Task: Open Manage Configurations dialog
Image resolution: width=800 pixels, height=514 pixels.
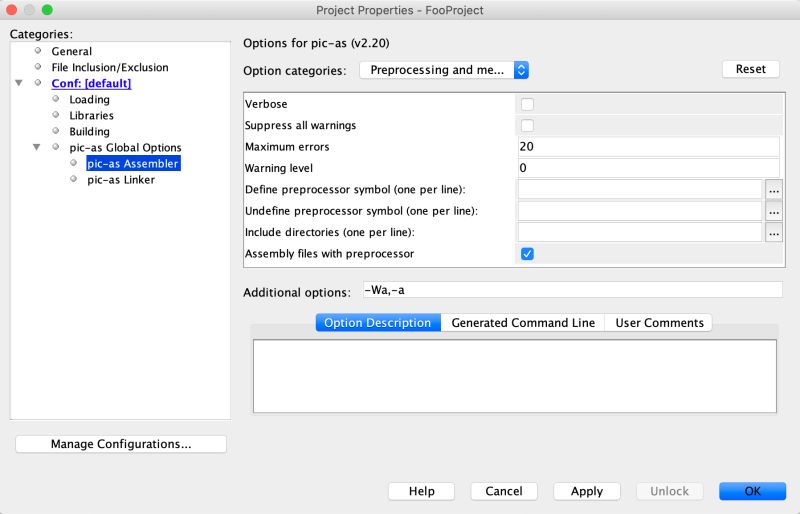Action: point(121,444)
